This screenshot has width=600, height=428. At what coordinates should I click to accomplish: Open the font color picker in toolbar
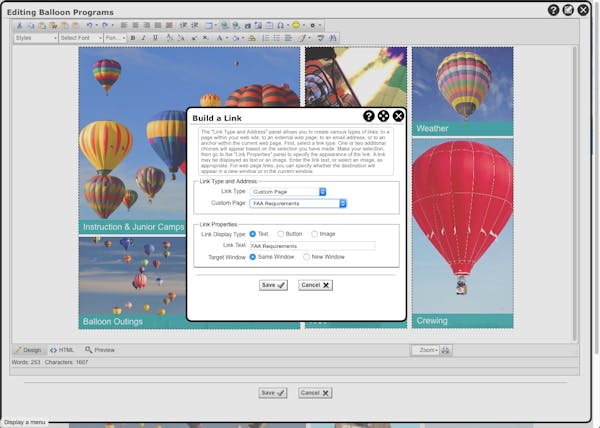[220, 38]
